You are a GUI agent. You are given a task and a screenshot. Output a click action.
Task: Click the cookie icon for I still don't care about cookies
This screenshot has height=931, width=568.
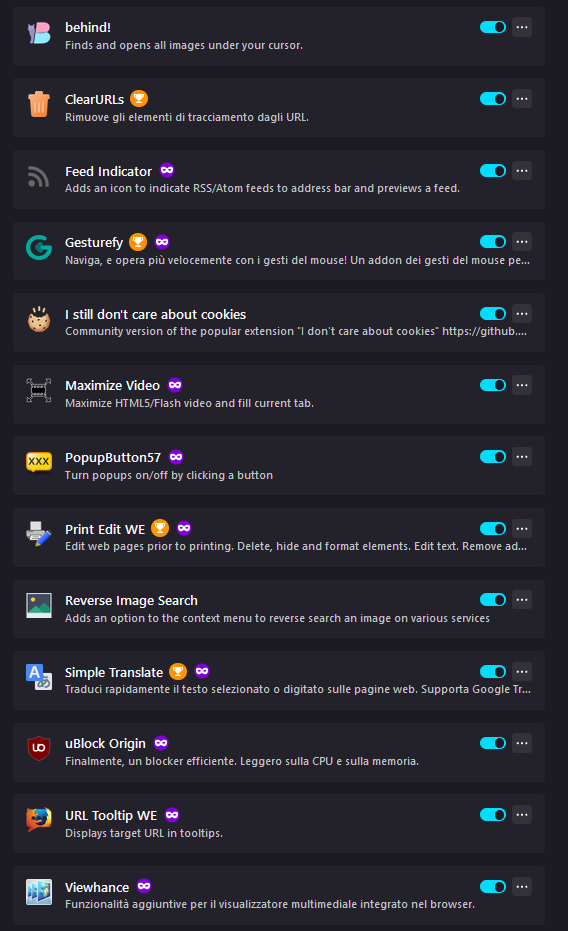click(39, 319)
